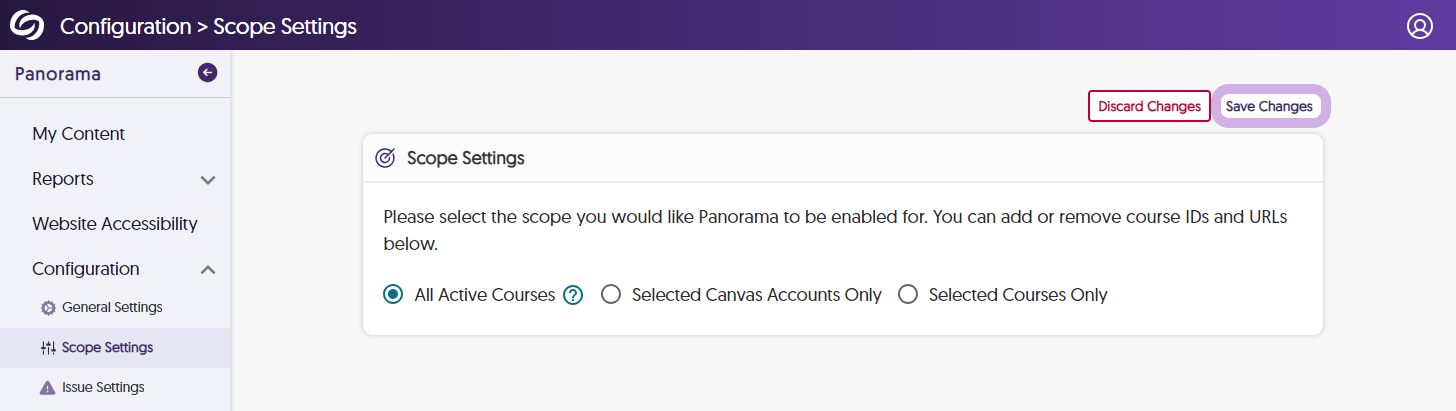The height and width of the screenshot is (411, 1456).
Task: Expand the Reports menu chevron
Action: [208, 180]
